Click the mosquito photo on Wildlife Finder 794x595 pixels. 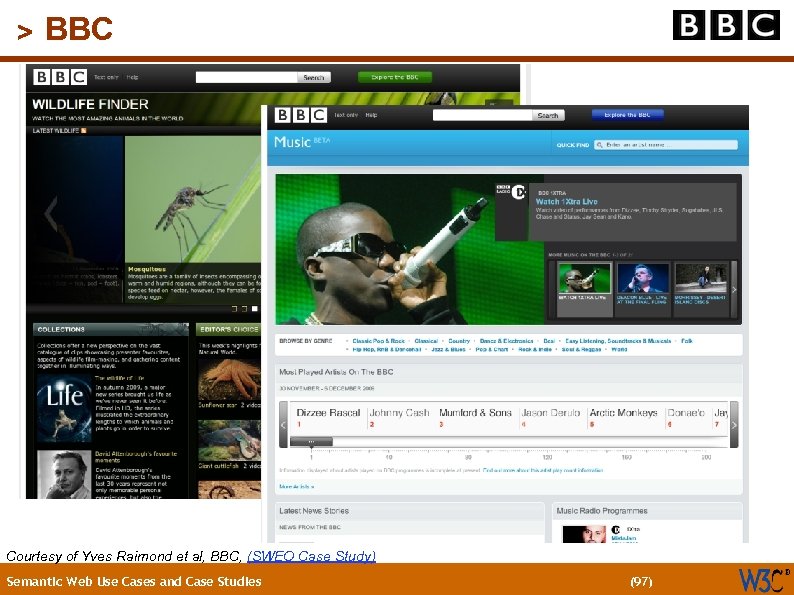point(193,199)
